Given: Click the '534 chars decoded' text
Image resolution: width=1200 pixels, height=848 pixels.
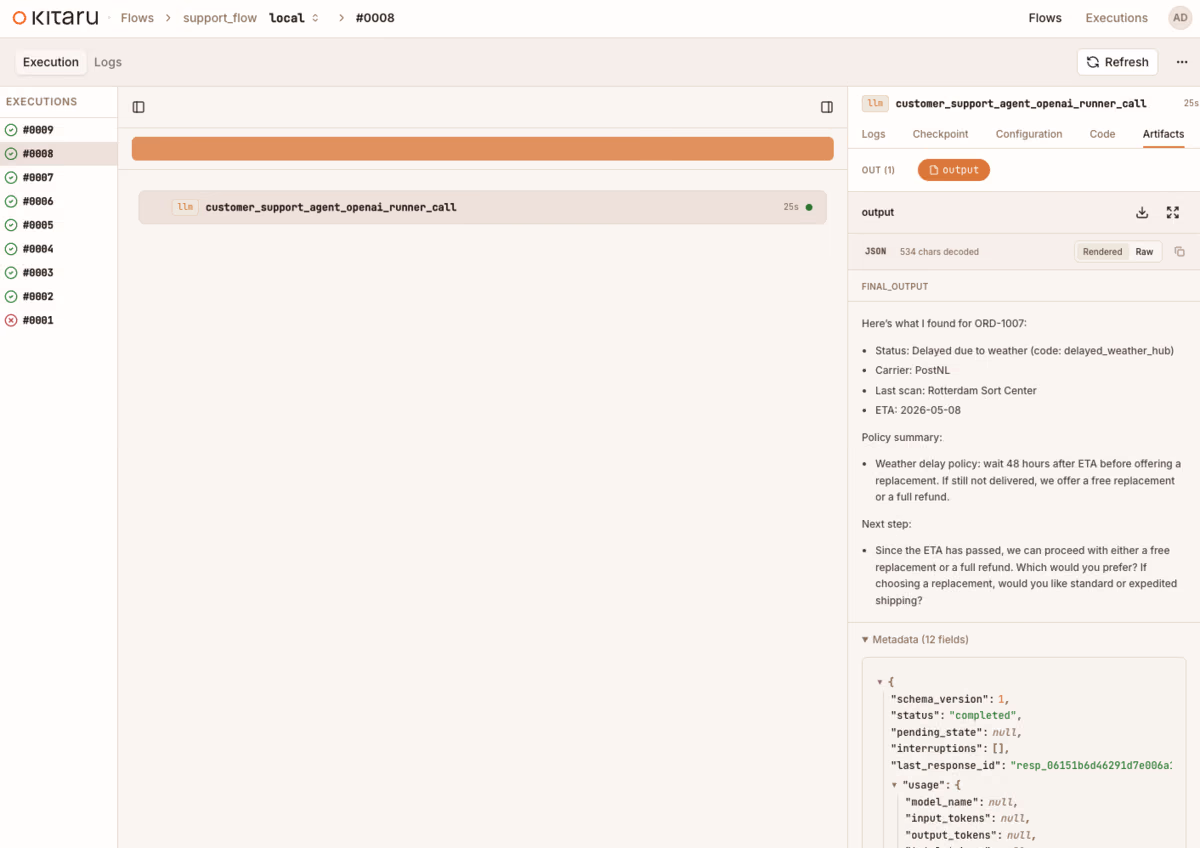Looking at the screenshot, I should pos(939,252).
